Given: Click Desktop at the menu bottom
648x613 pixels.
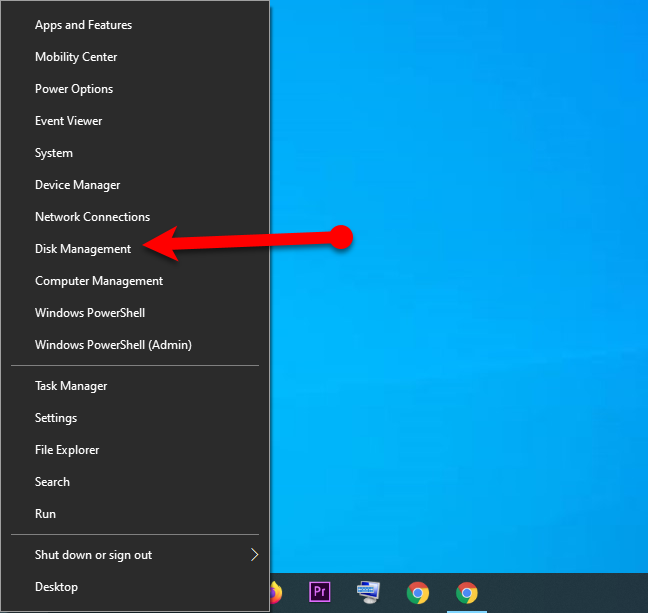Looking at the screenshot, I should pos(56,587).
